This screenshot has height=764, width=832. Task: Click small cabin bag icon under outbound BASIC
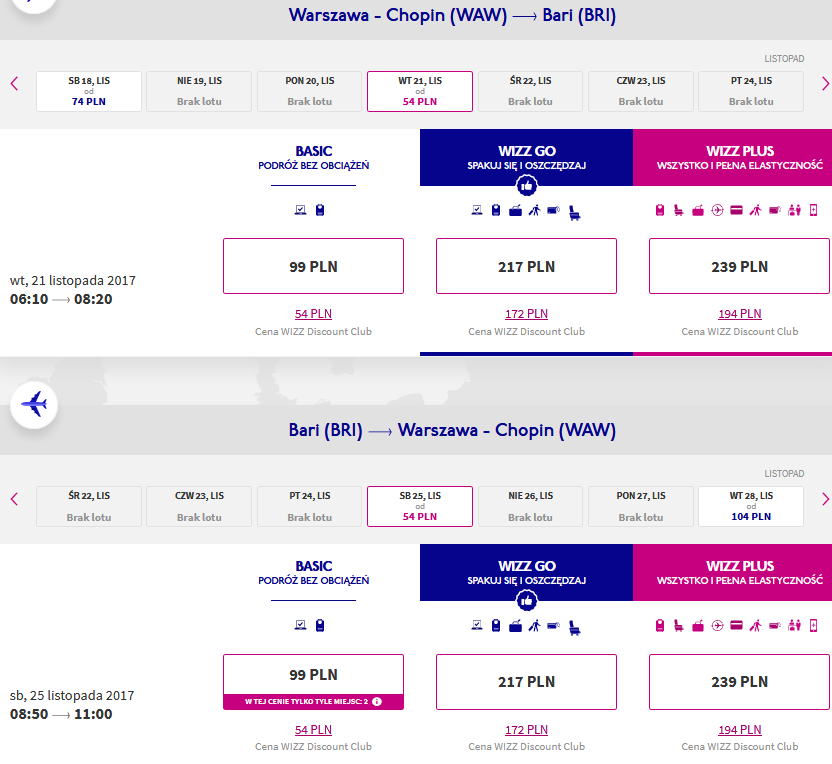click(319, 210)
